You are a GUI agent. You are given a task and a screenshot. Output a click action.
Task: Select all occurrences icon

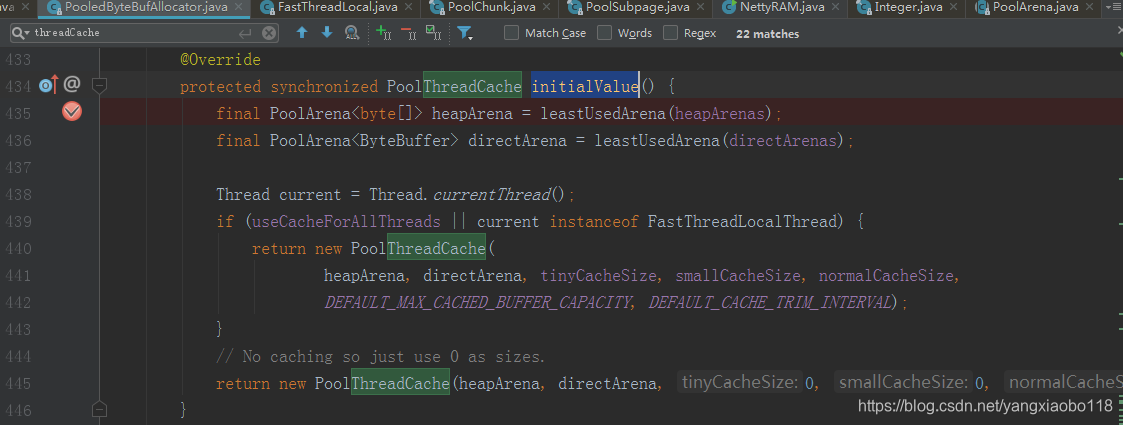[433, 33]
